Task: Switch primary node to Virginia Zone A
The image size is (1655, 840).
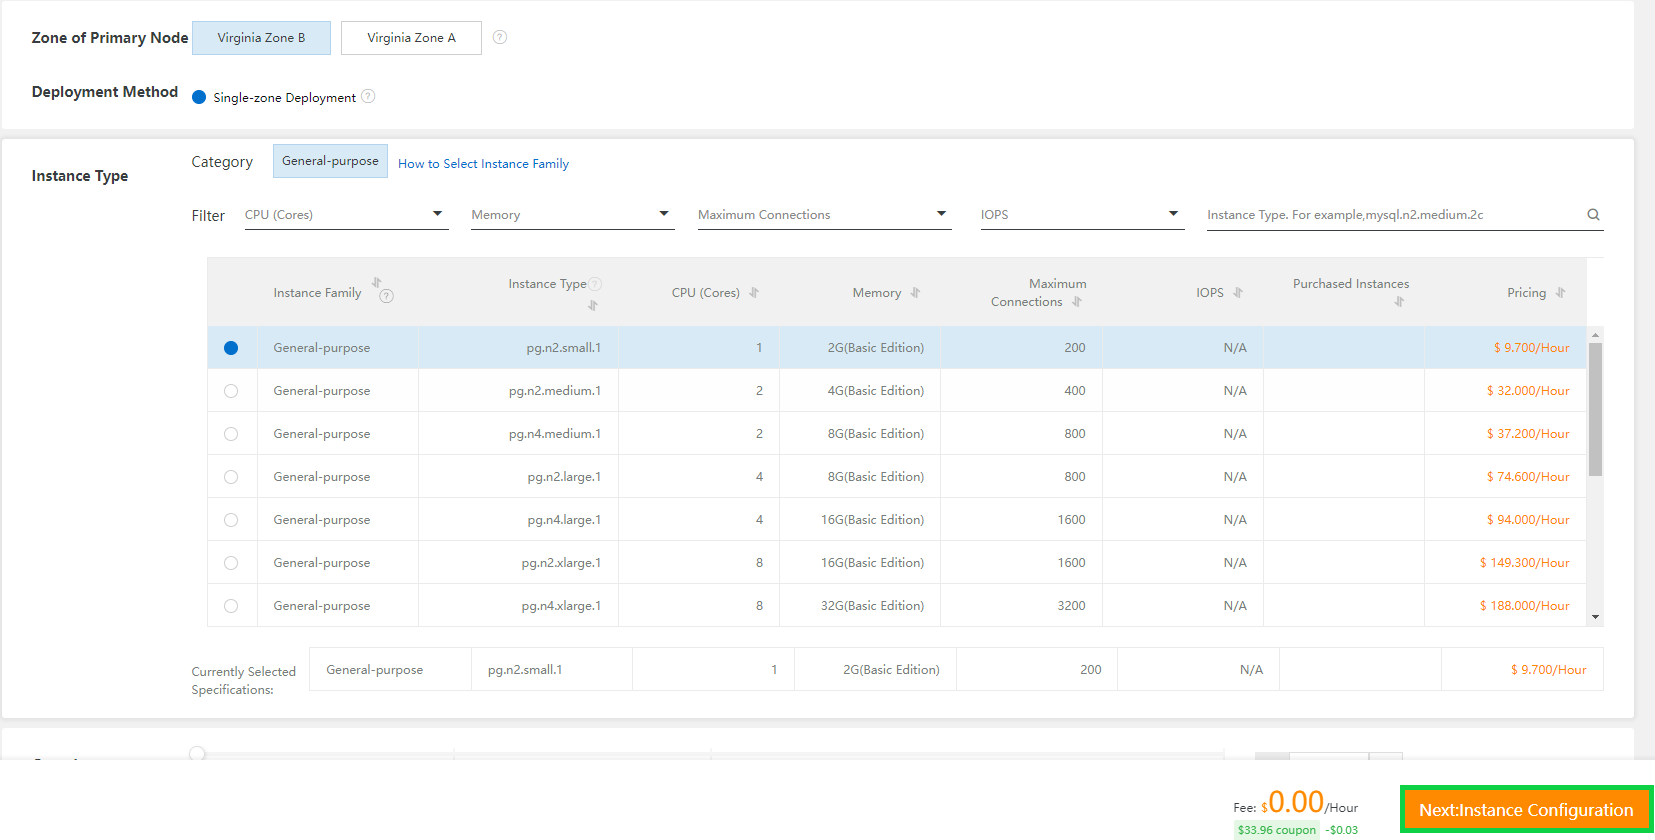Action: [411, 38]
